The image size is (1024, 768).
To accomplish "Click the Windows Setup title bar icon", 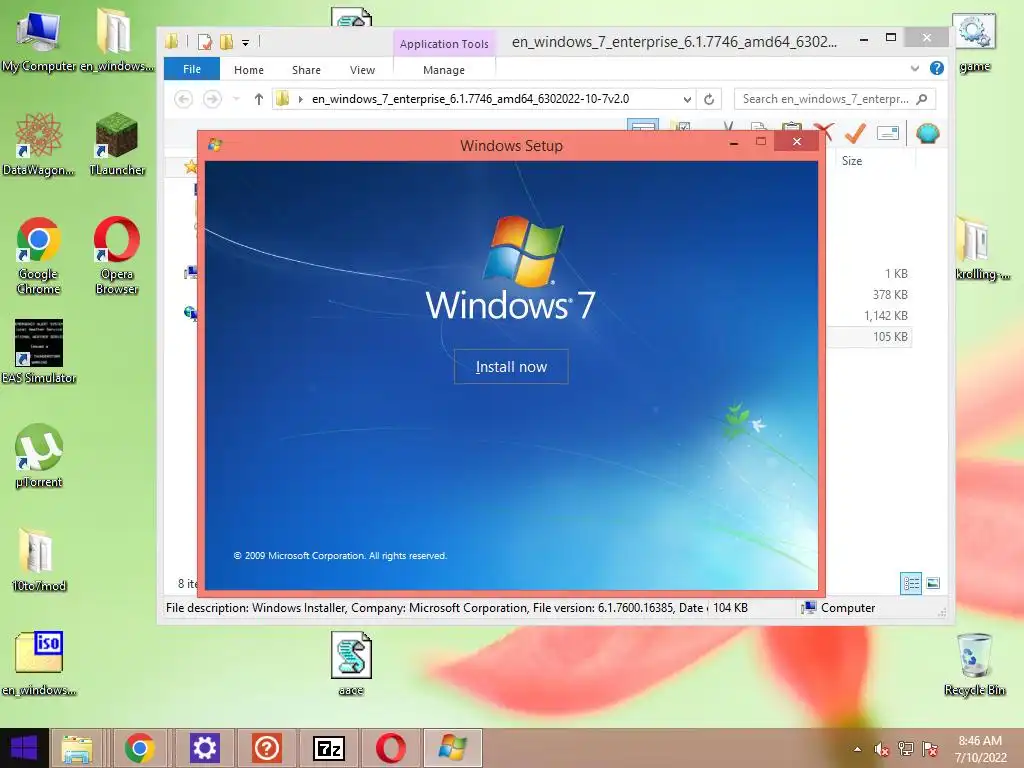I will [x=215, y=145].
